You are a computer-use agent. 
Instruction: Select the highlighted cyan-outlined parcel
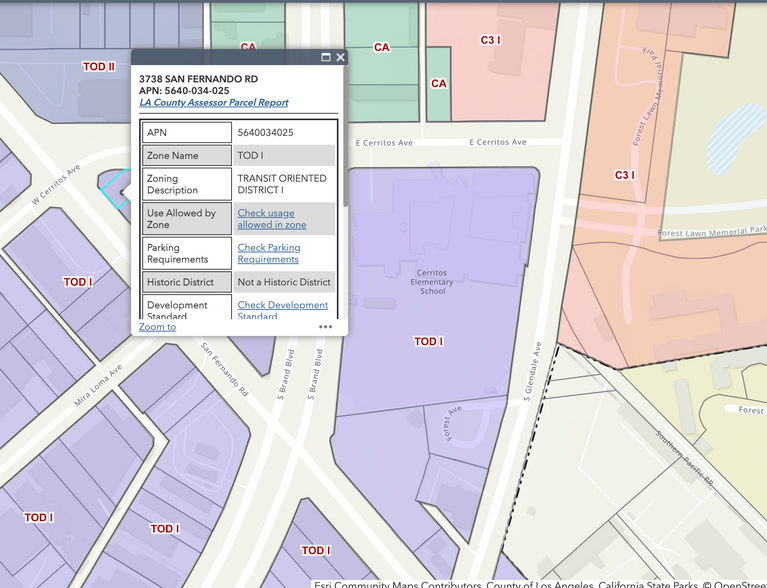coord(114,186)
